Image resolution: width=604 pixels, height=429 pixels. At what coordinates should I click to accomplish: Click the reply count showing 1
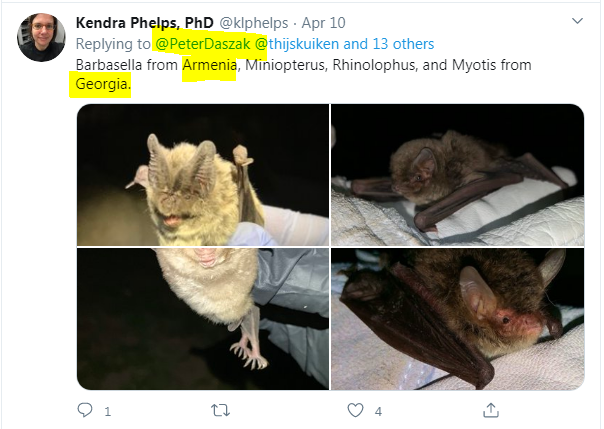pos(107,411)
